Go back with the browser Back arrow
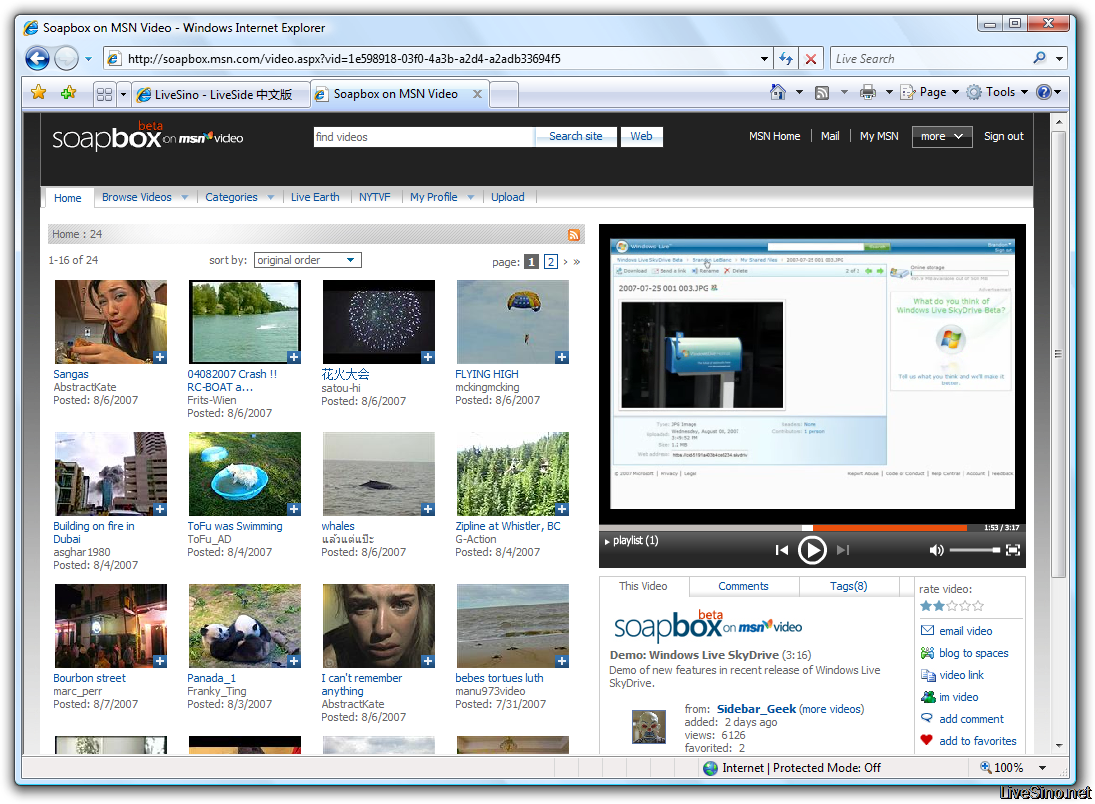The height and width of the screenshot is (804, 1095). point(37,59)
